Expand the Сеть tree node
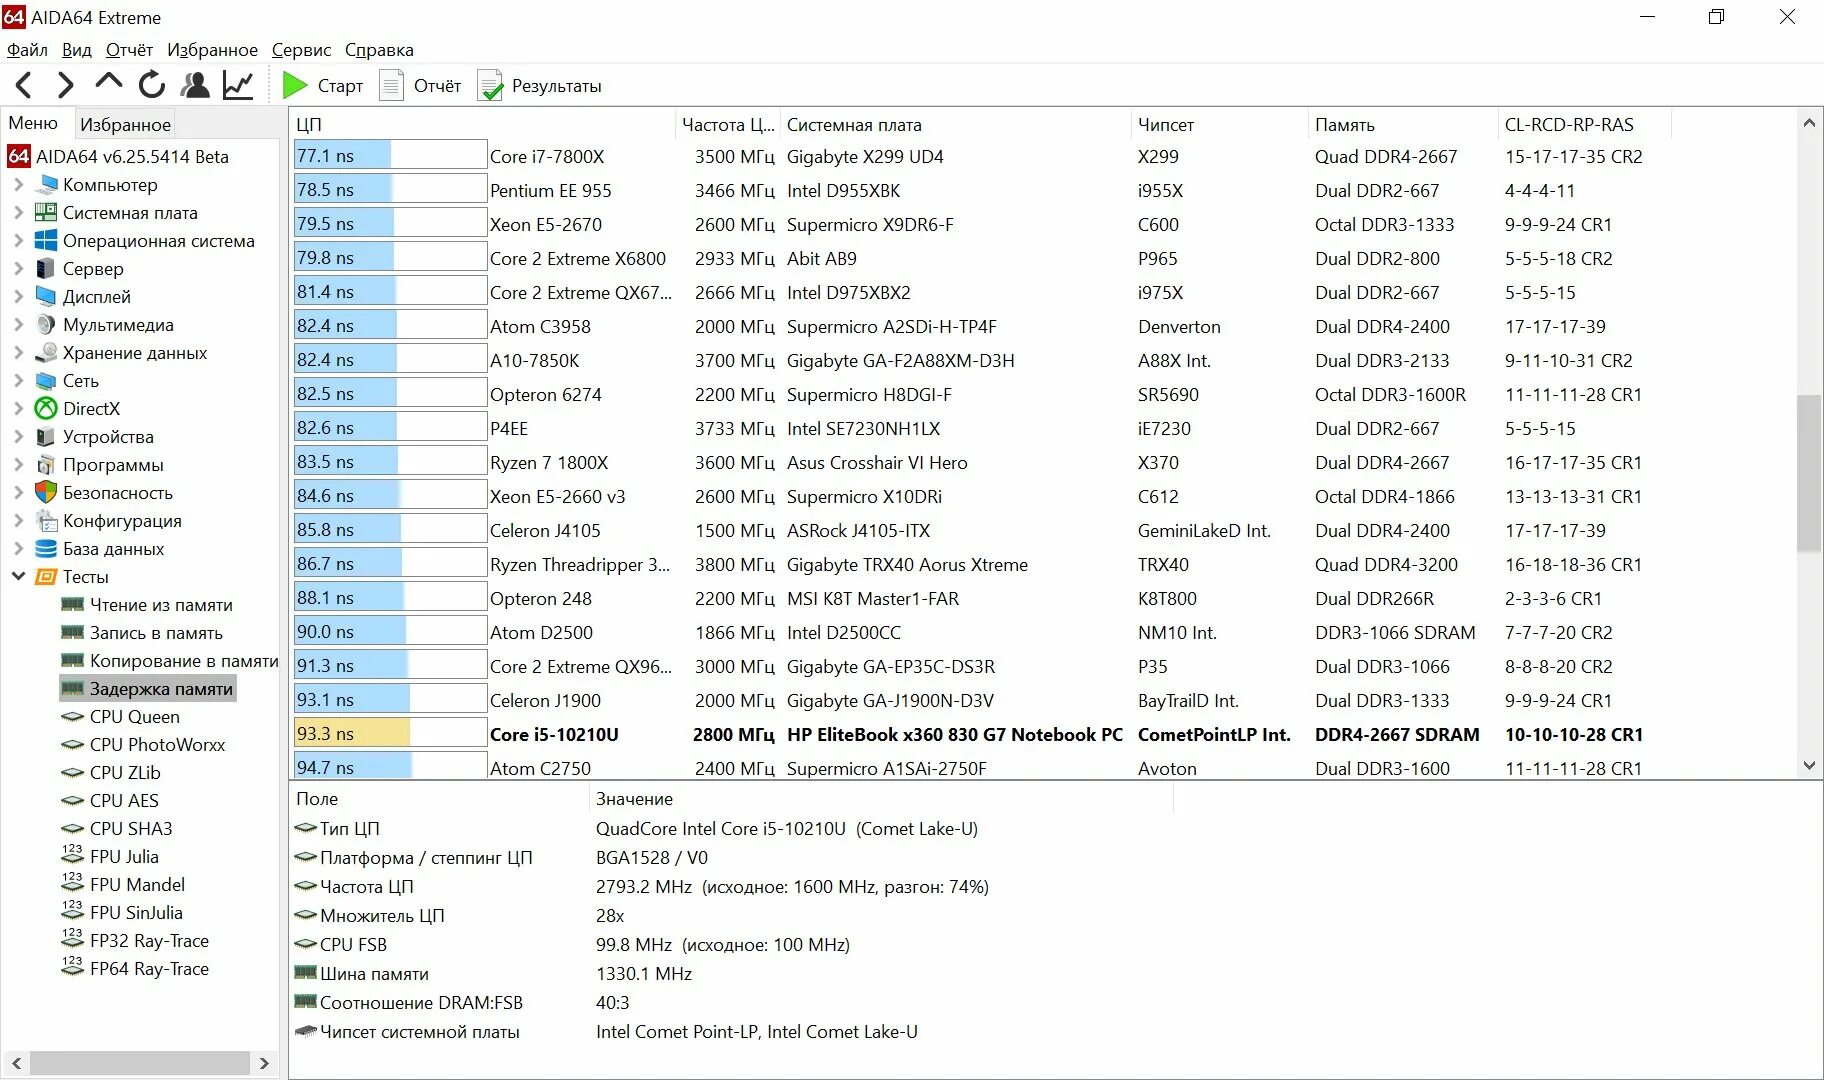Screen dimensions: 1824x1080 click(x=18, y=381)
